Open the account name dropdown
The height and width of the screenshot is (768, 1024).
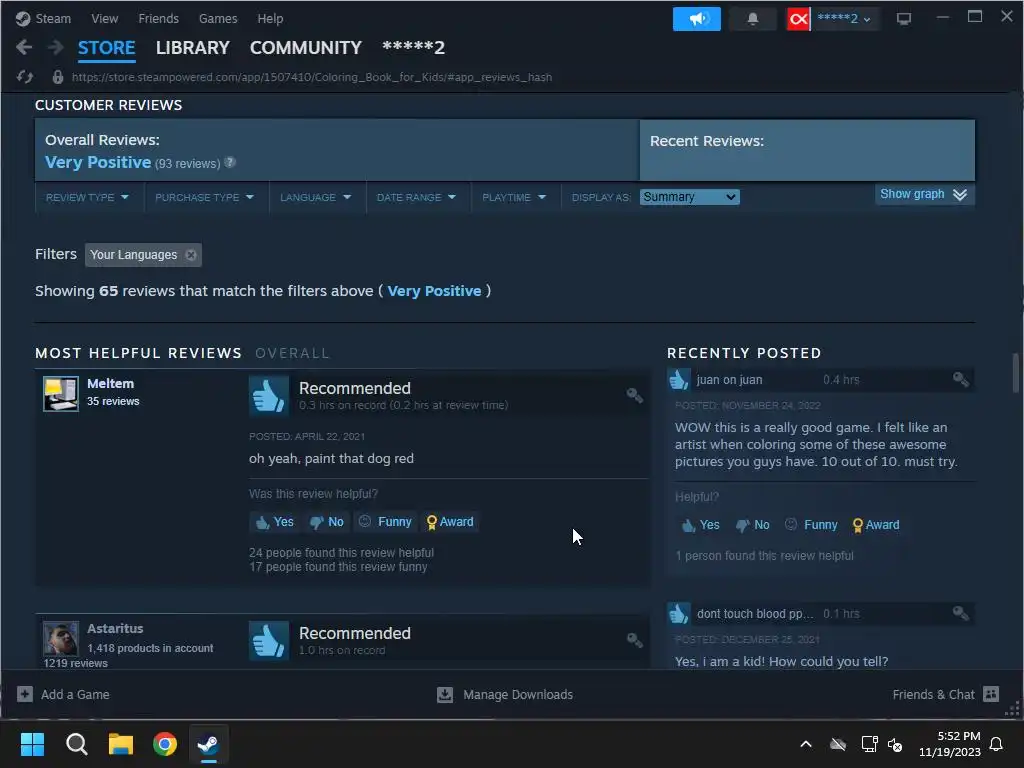[x=844, y=19]
